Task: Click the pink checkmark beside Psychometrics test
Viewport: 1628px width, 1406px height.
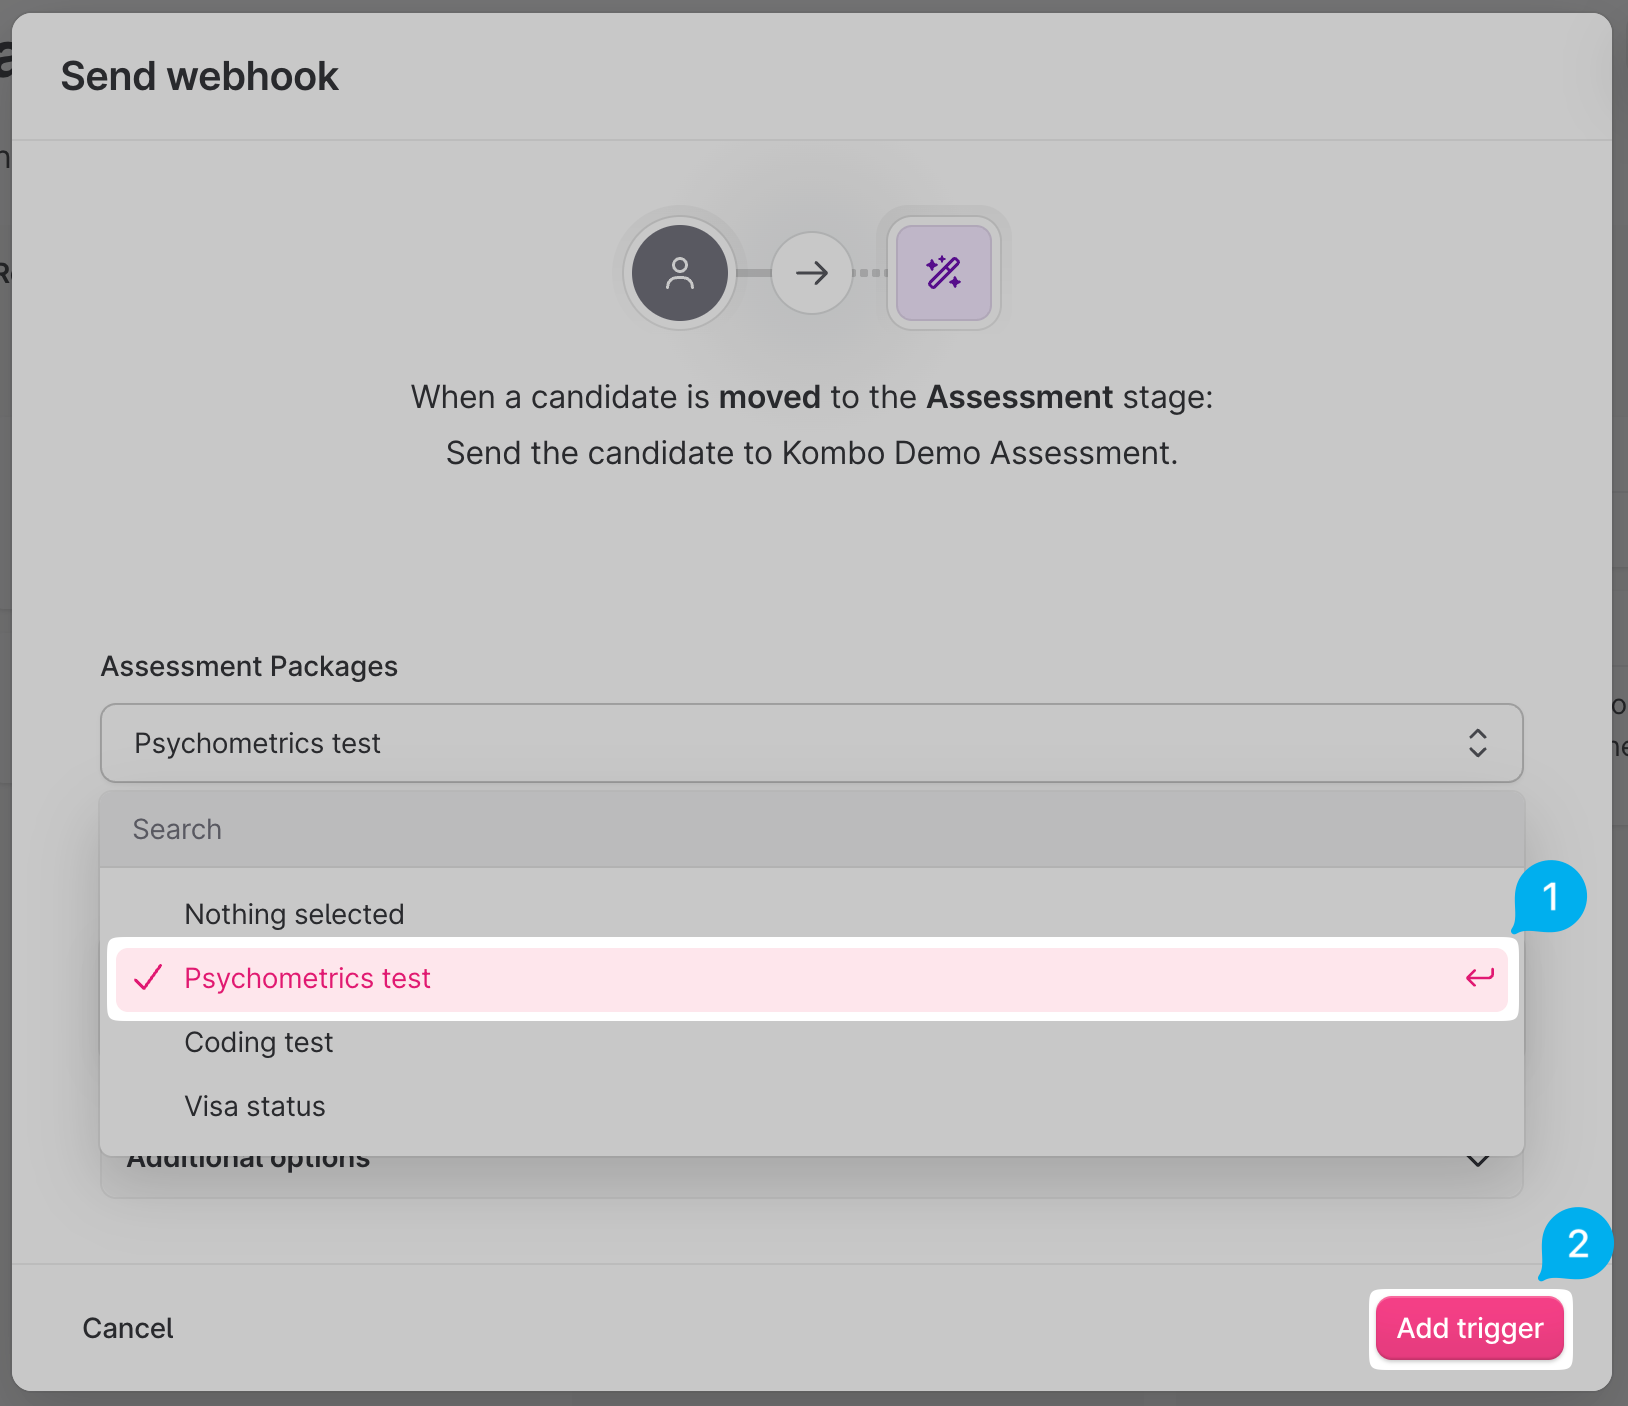Action: pyautogui.click(x=148, y=978)
